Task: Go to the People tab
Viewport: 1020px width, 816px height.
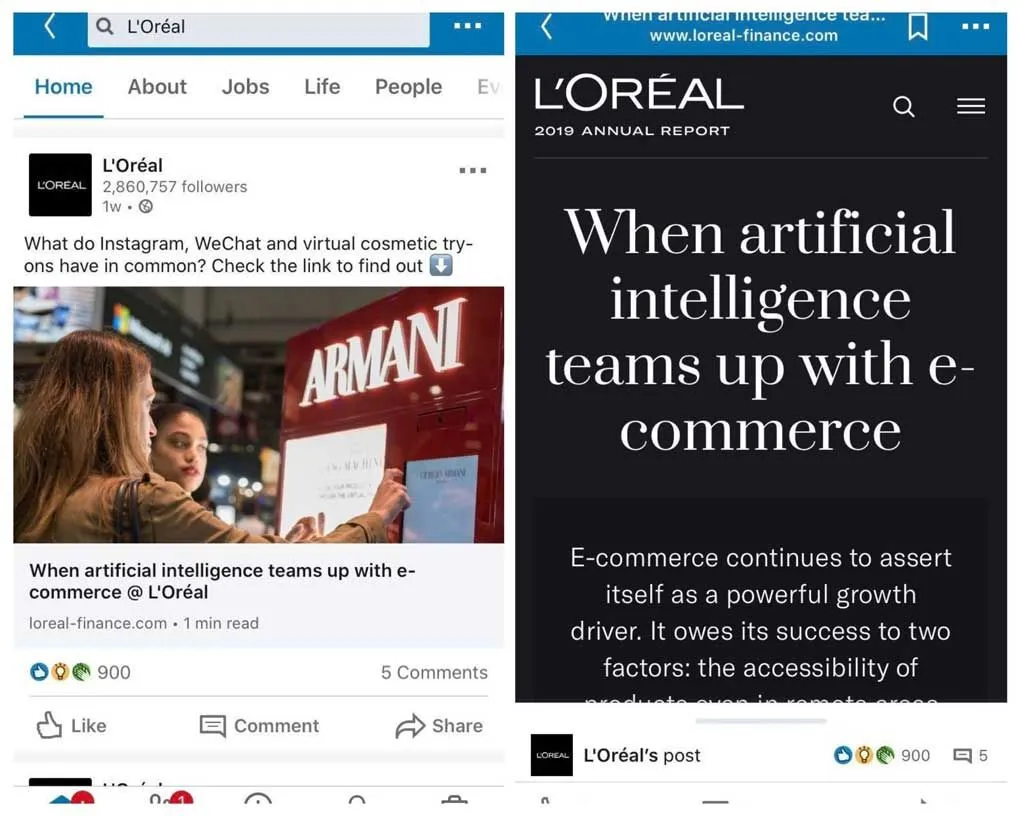Action: pos(409,87)
